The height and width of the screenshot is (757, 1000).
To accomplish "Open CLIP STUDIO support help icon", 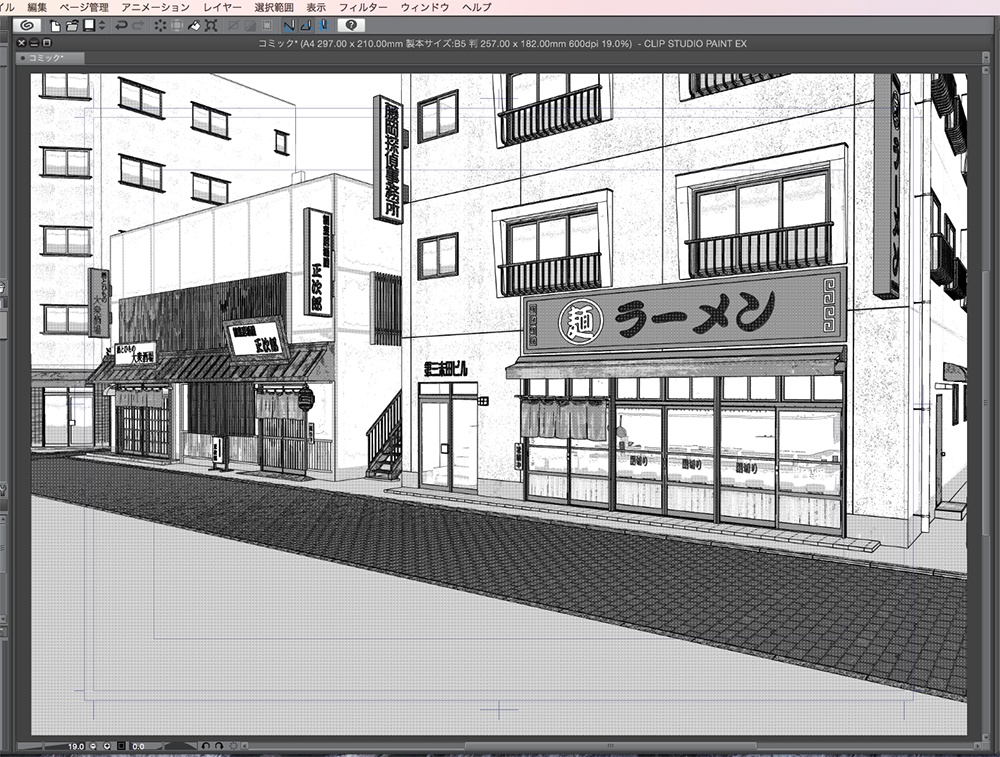I will [351, 26].
